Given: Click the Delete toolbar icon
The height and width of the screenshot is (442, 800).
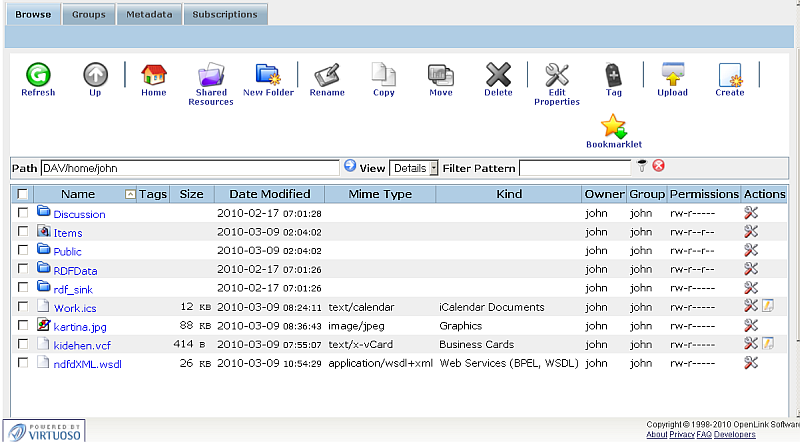Looking at the screenshot, I should point(498,75).
